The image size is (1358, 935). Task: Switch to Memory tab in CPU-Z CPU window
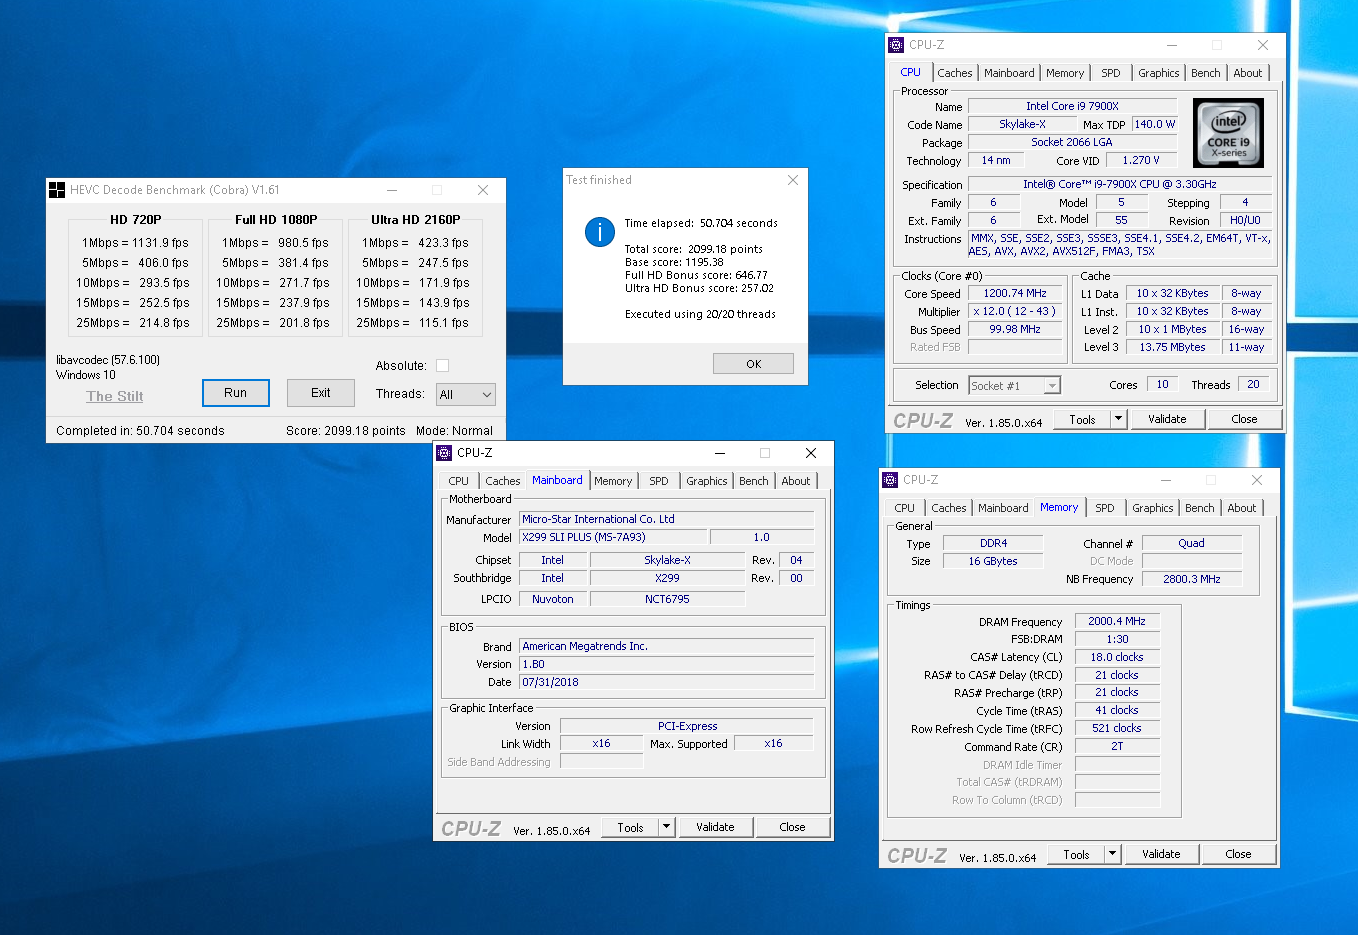[1065, 73]
